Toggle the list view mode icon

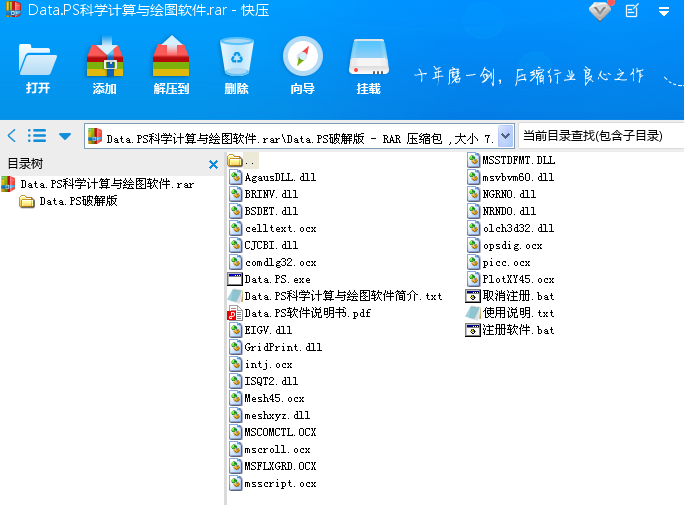(x=37, y=136)
